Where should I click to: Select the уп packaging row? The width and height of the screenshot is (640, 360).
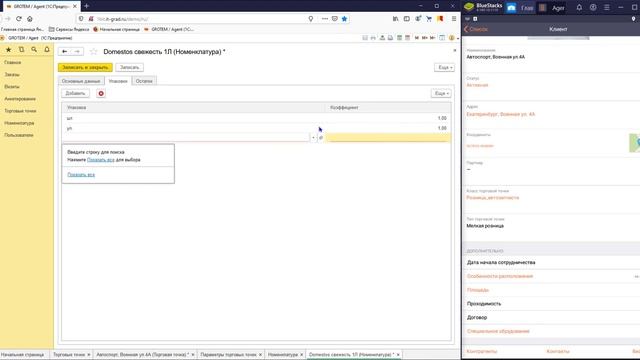pyautogui.click(x=257, y=128)
